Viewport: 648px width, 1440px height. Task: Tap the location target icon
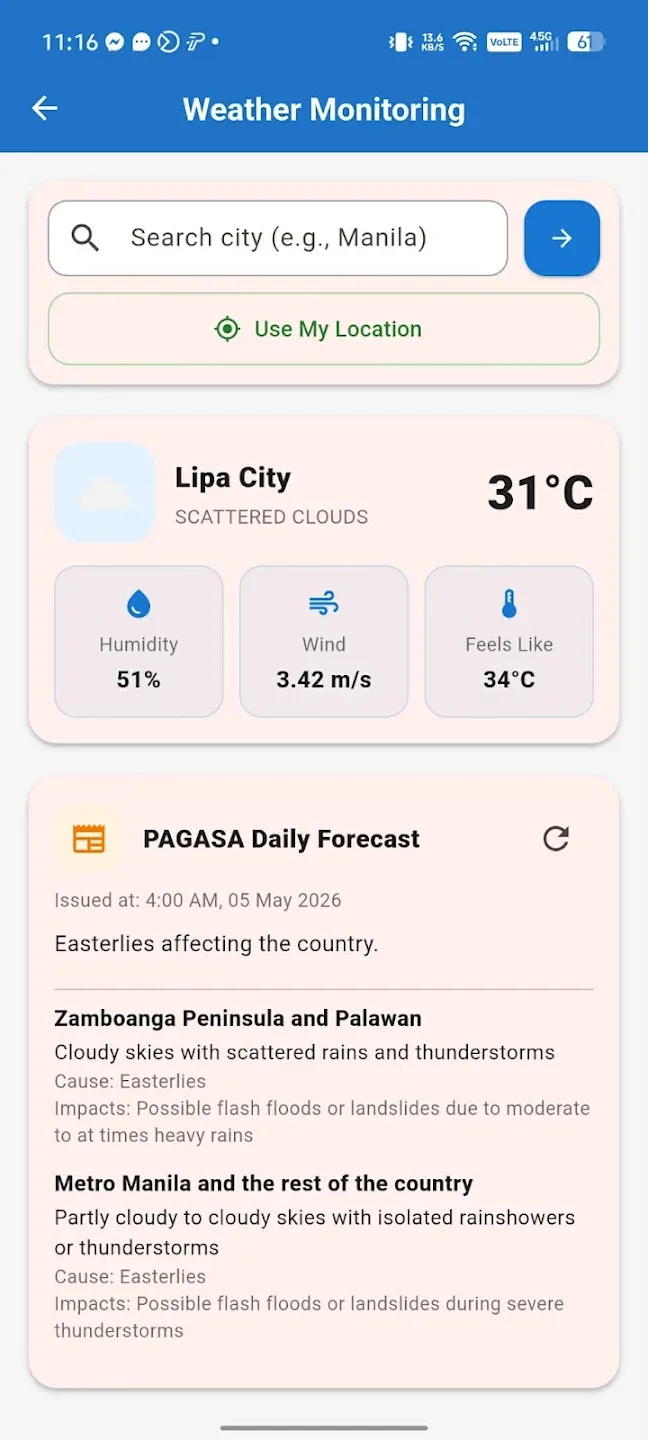[x=227, y=329]
